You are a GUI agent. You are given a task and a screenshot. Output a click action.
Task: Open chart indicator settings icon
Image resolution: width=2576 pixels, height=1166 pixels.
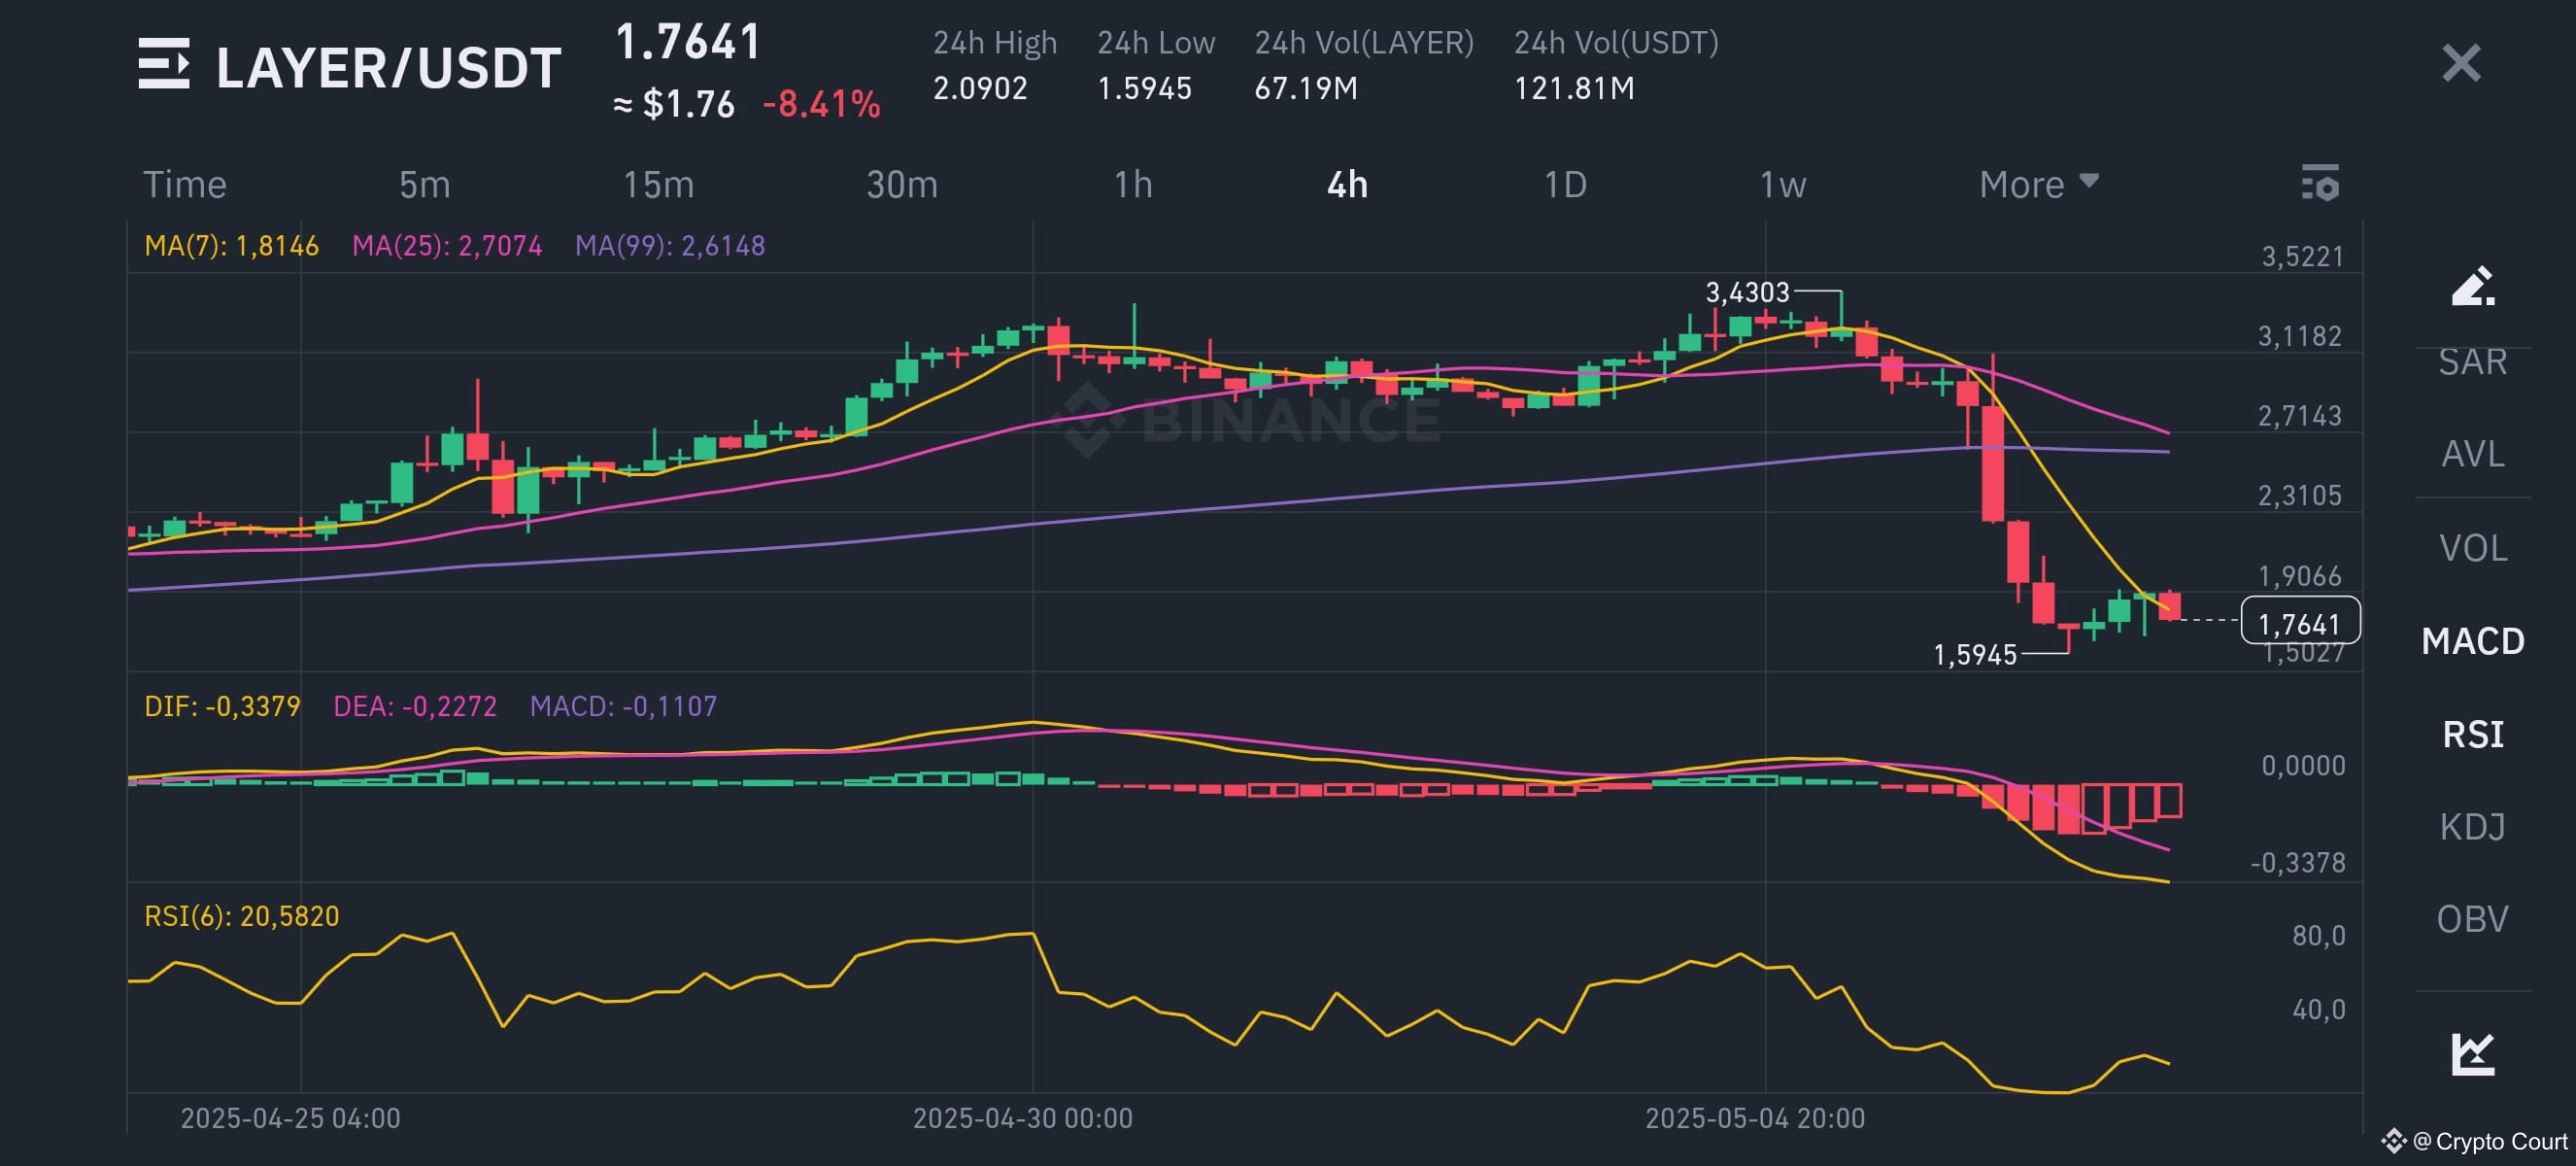pos(2320,183)
